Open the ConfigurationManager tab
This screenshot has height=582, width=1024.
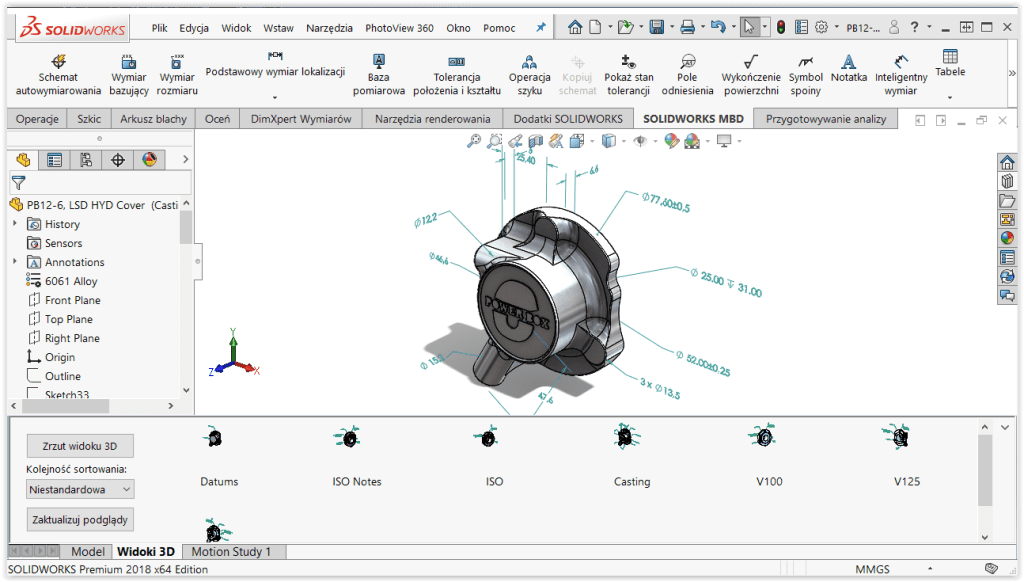coord(86,160)
